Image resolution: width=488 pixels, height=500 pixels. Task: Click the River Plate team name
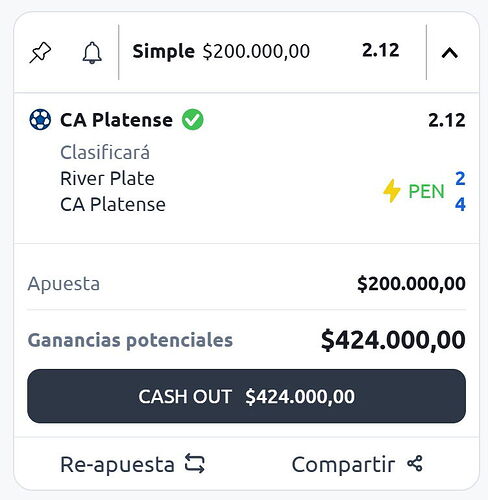[107, 179]
